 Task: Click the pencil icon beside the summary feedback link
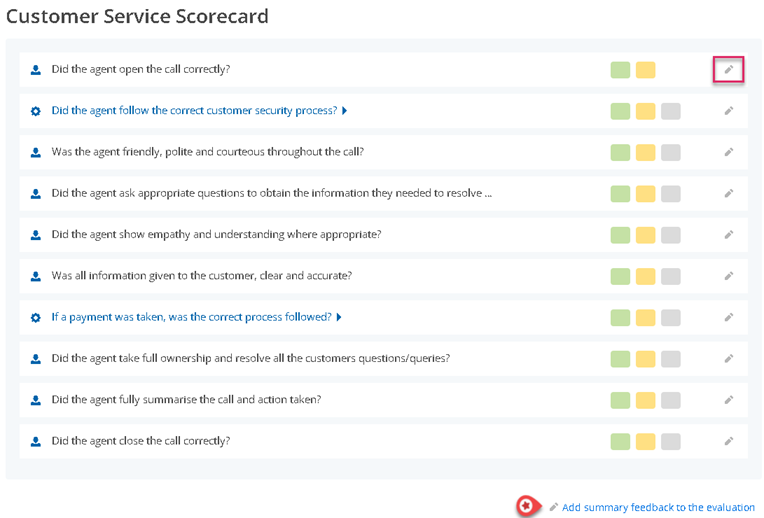553,507
